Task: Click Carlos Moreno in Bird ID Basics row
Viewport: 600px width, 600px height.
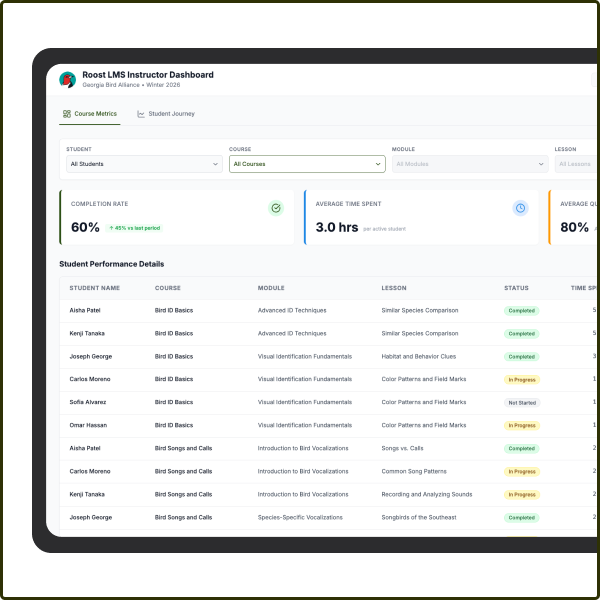Action: pos(90,379)
